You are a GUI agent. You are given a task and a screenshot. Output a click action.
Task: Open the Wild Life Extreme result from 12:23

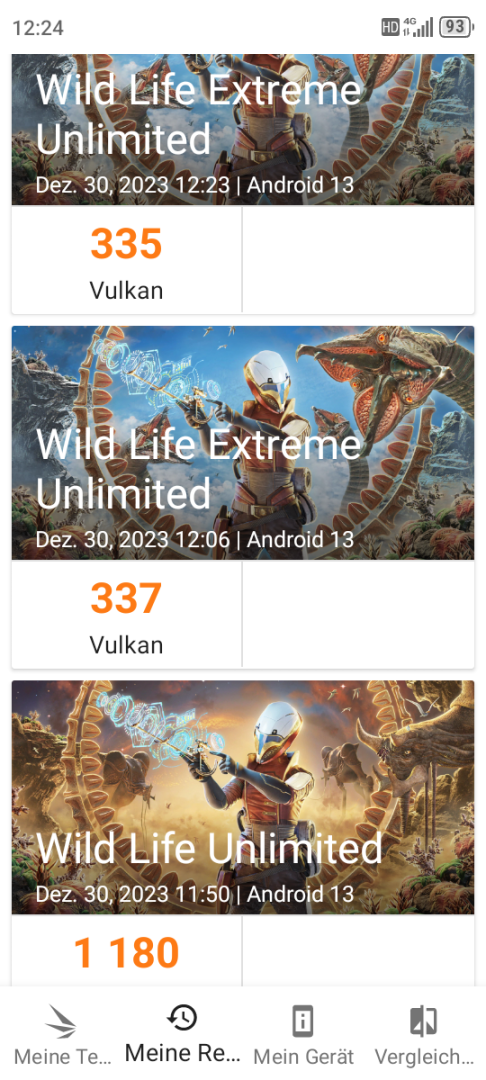243,129
